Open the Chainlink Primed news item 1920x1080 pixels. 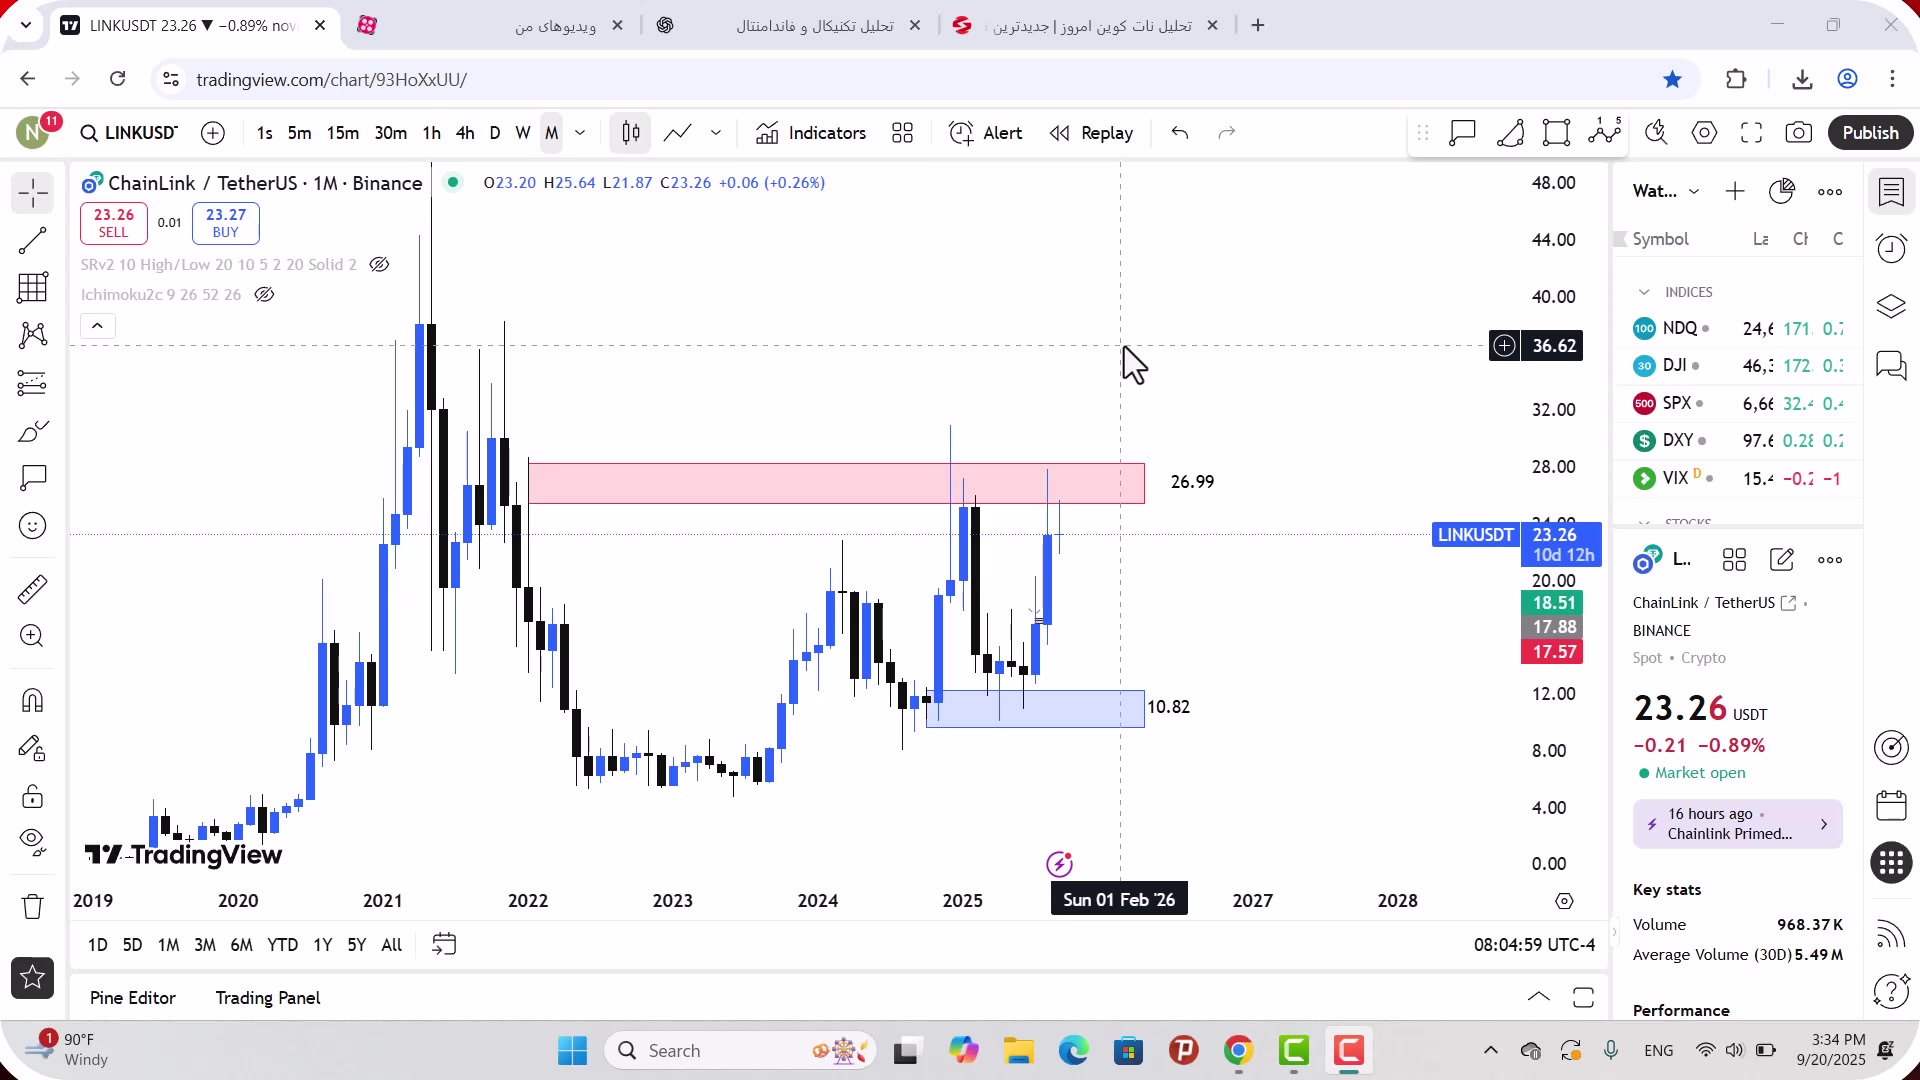[x=1738, y=824]
